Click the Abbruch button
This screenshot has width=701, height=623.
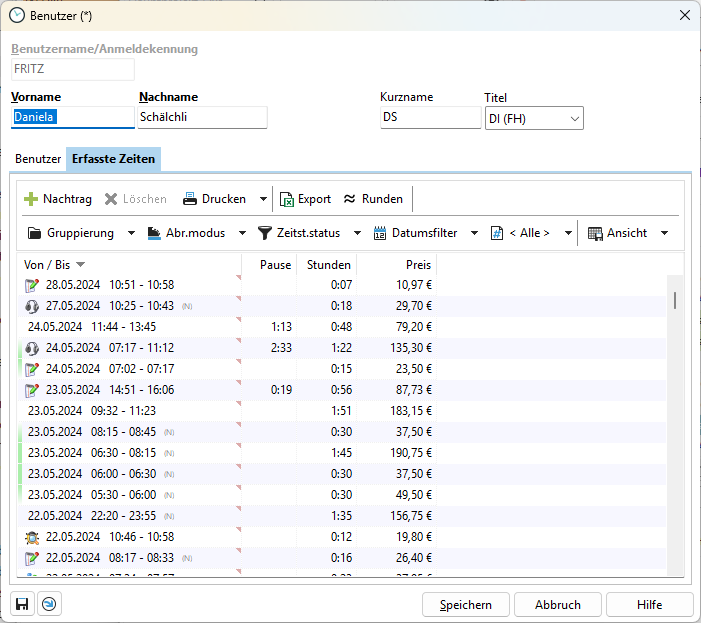tap(558, 604)
